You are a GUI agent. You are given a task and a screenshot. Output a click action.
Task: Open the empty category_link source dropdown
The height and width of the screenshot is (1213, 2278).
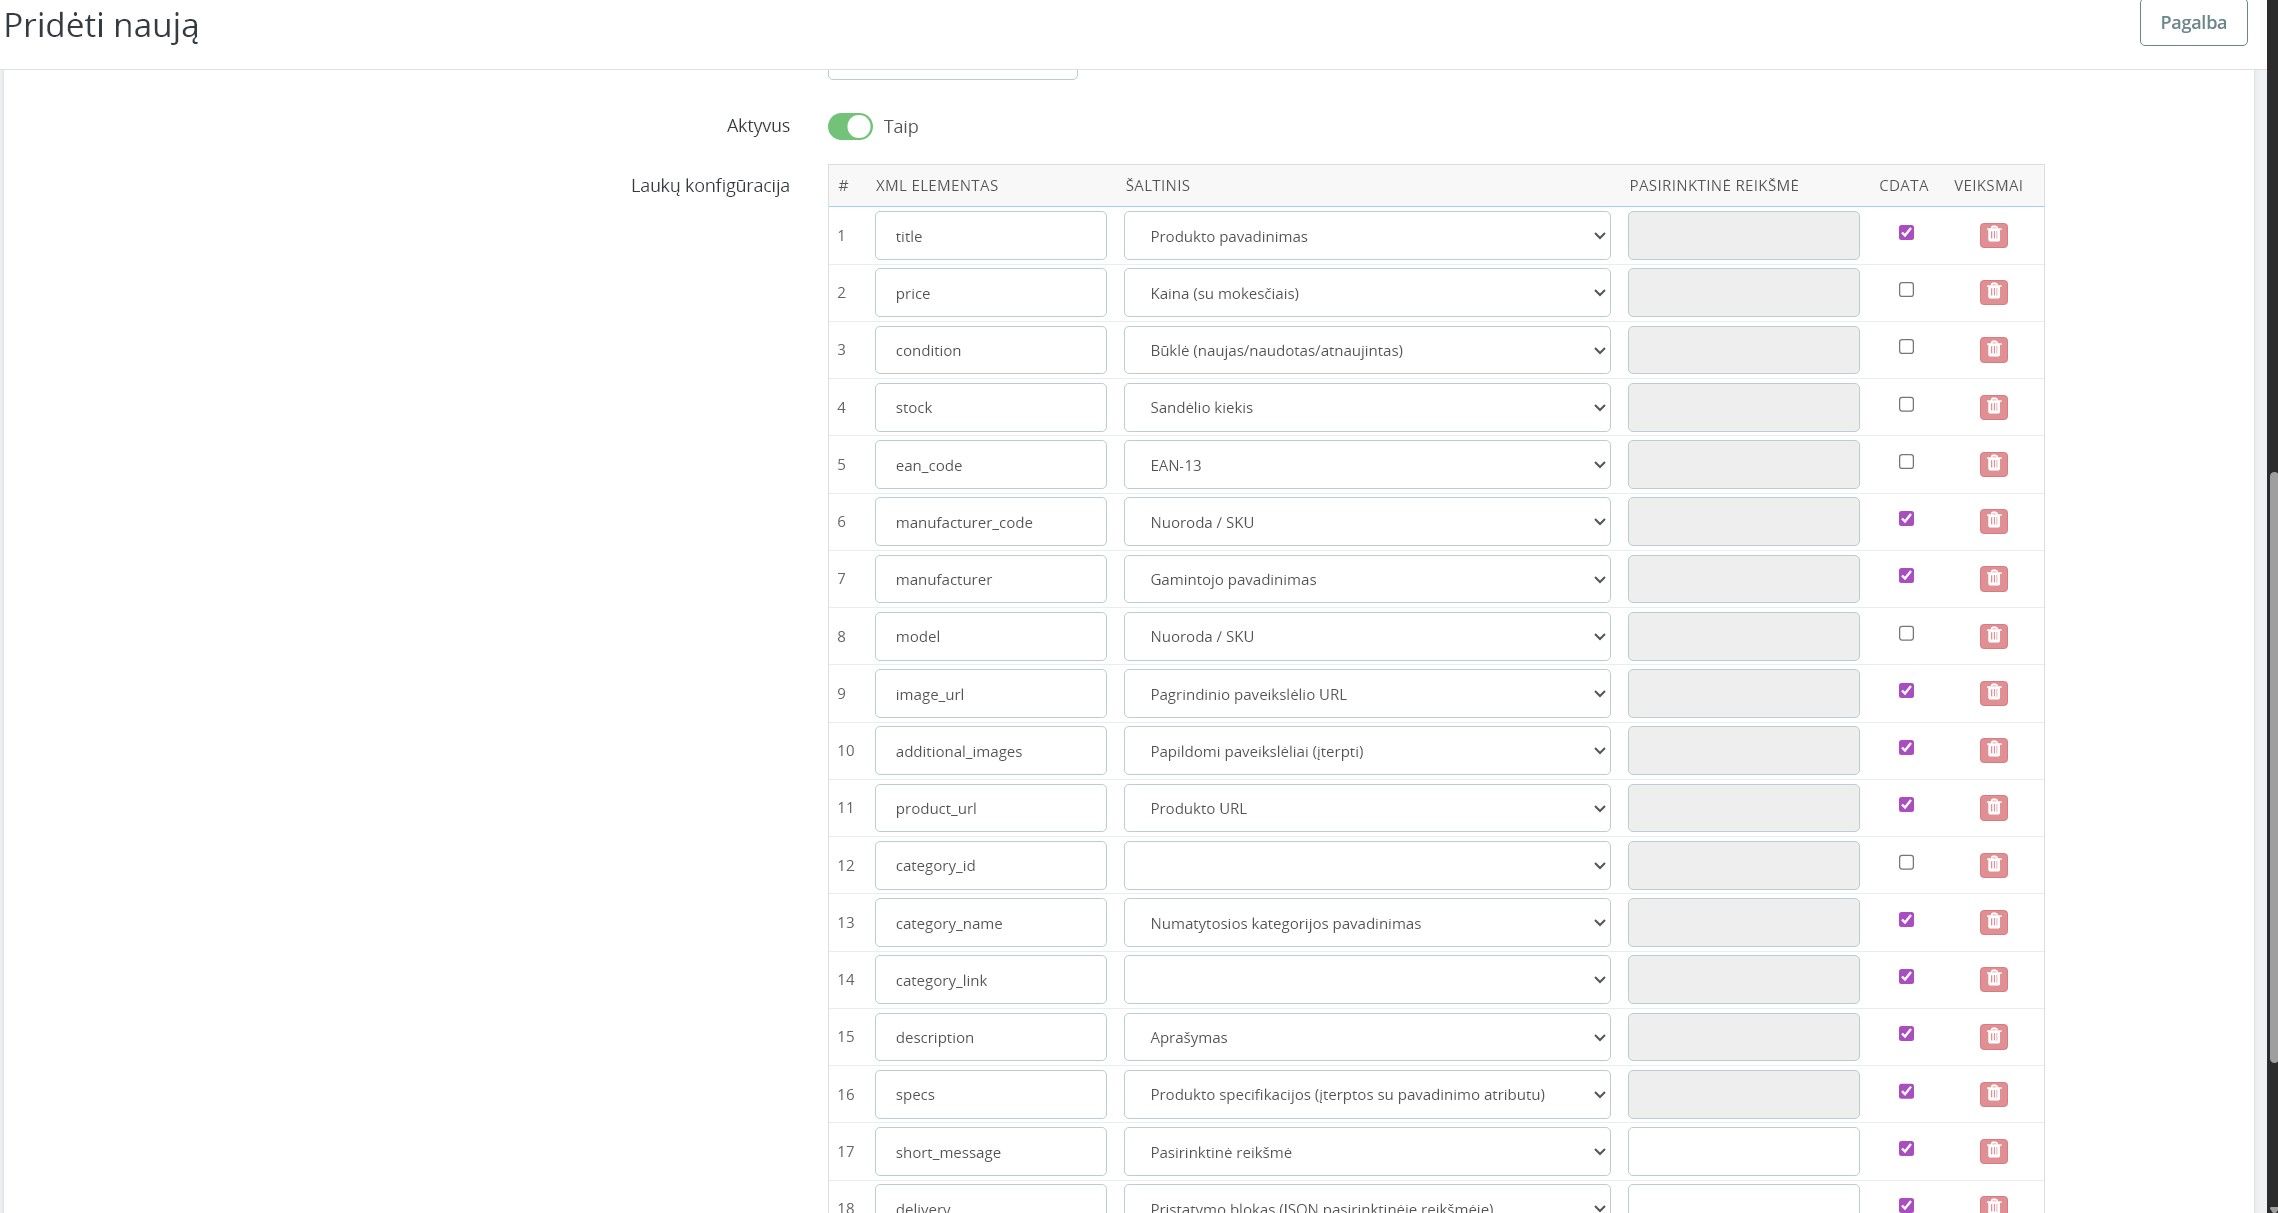1366,980
